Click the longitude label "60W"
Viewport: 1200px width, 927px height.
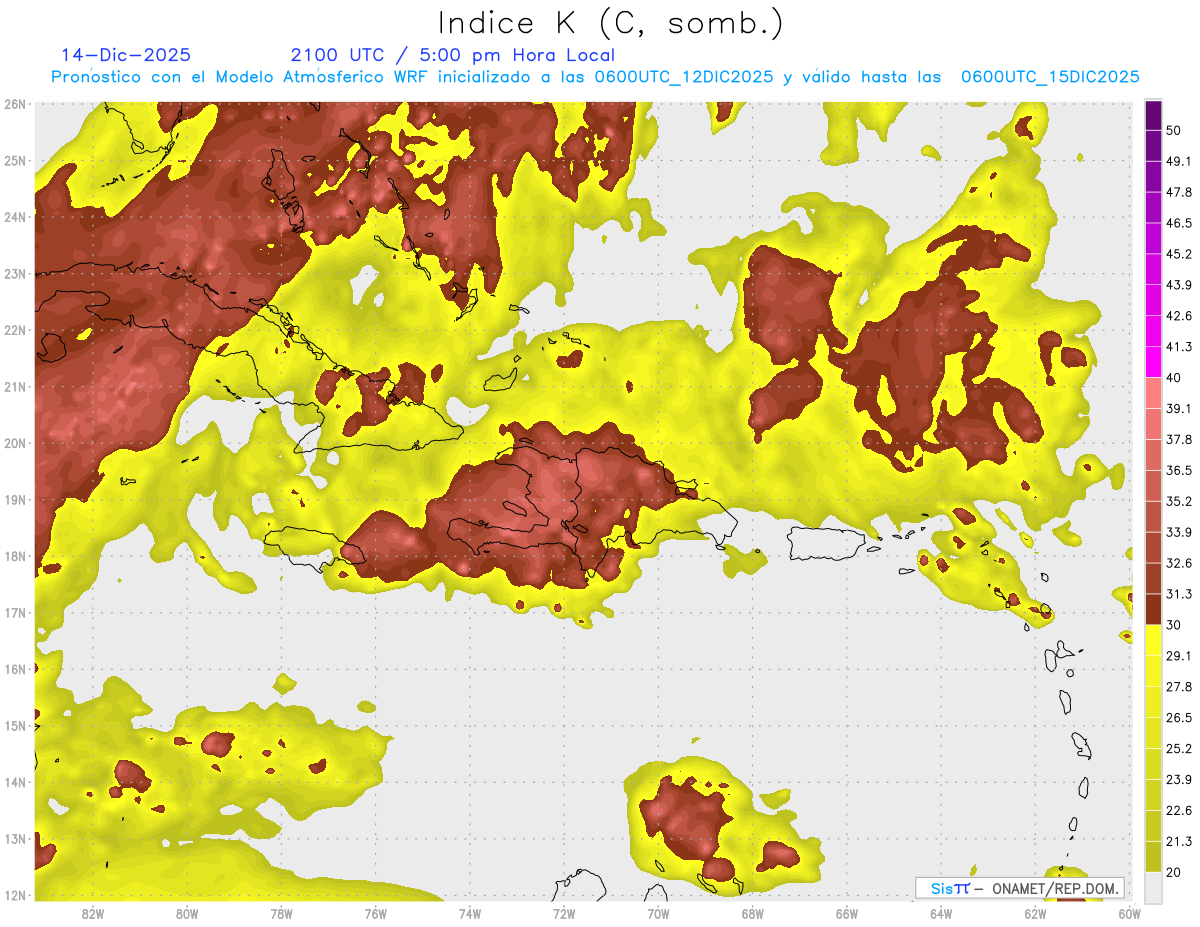pos(1130,913)
